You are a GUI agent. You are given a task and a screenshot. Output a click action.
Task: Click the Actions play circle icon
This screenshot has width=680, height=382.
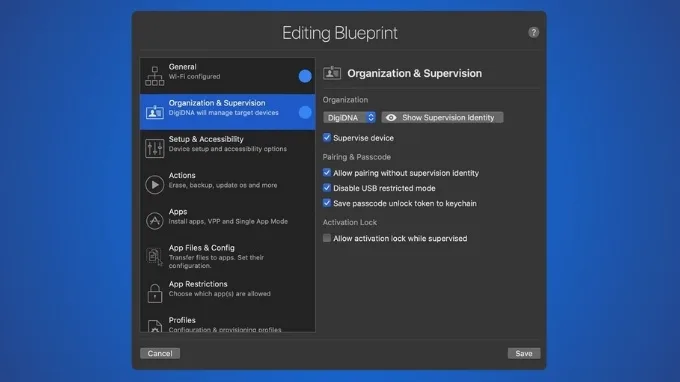click(154, 184)
